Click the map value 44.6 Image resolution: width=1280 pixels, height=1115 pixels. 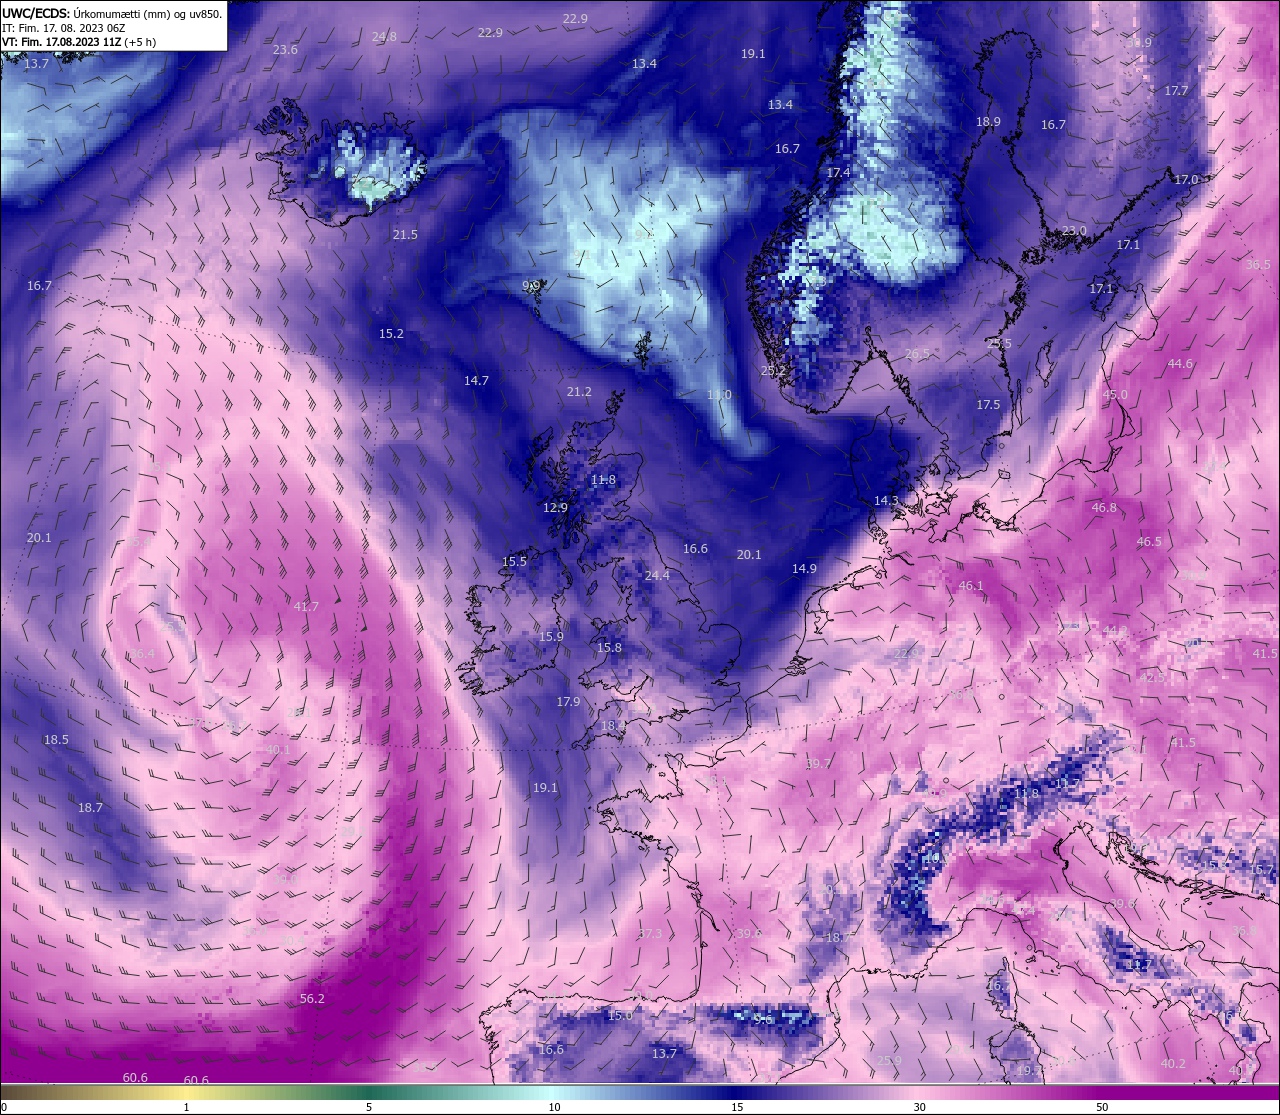coord(1180,364)
